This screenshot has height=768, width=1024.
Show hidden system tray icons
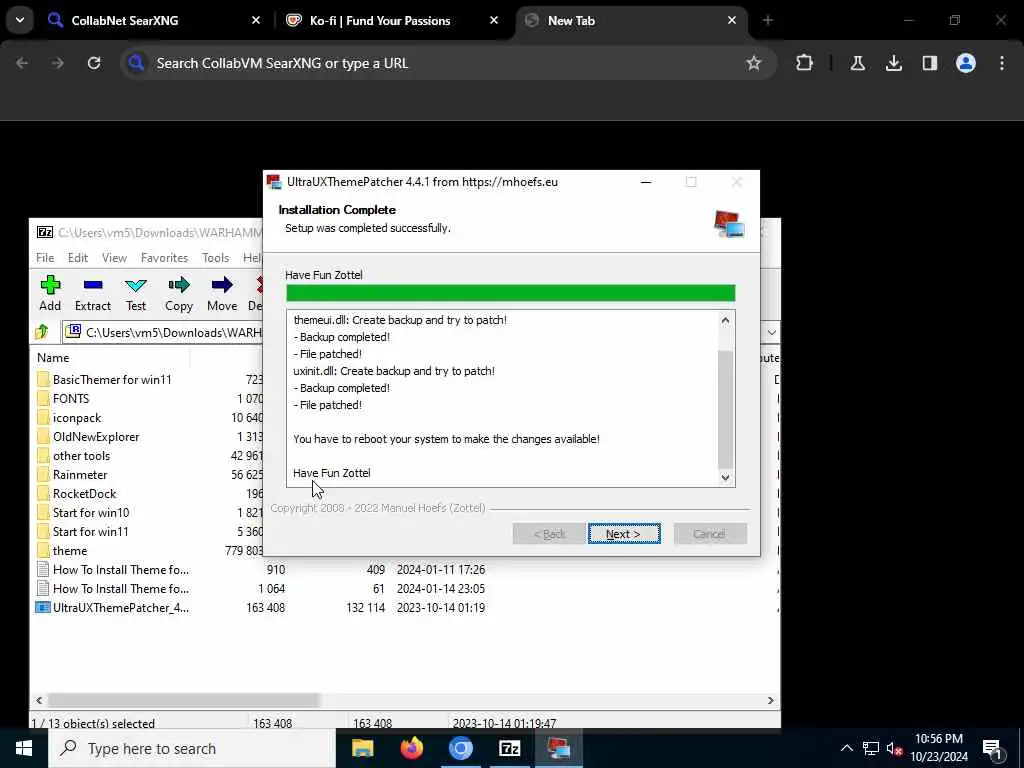tap(846, 748)
